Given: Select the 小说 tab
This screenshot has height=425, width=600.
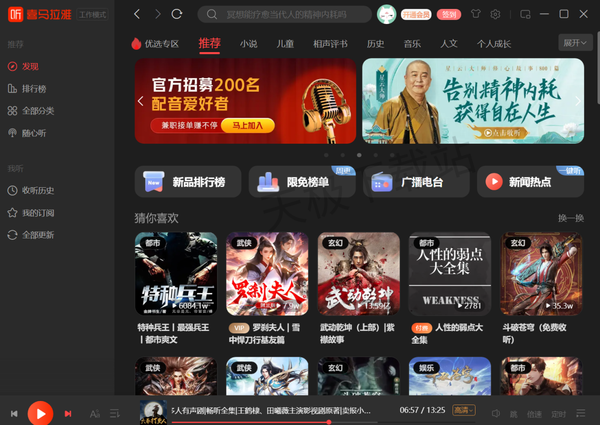Looking at the screenshot, I should [248, 44].
